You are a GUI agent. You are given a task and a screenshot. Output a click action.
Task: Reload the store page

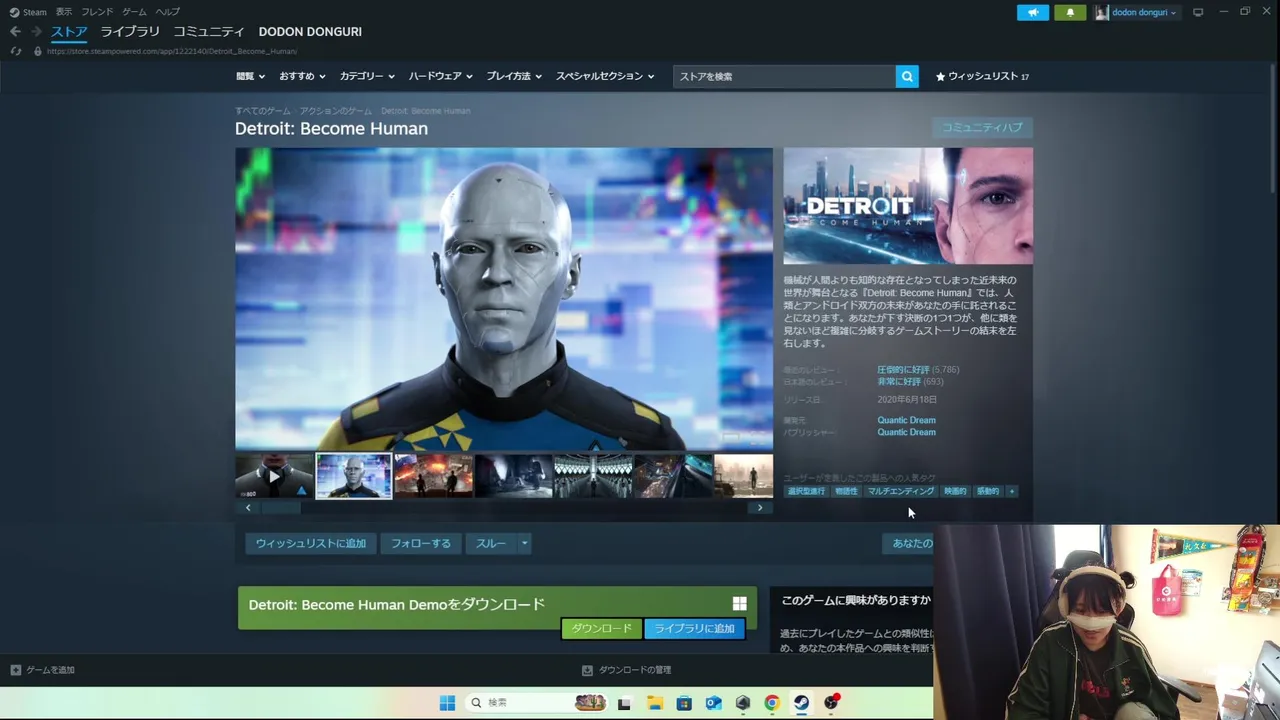click(x=16, y=51)
